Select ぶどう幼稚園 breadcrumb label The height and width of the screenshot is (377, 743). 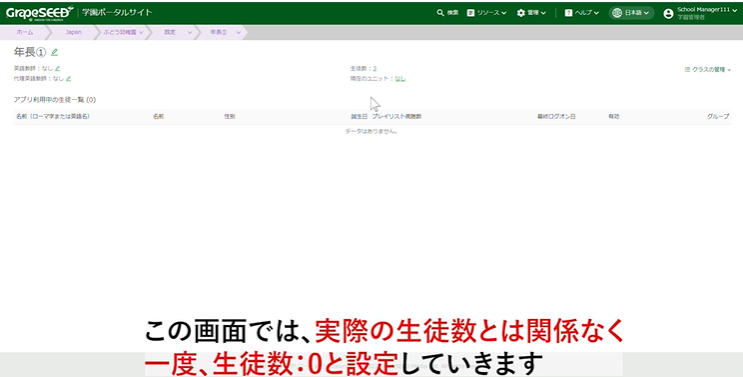120,32
